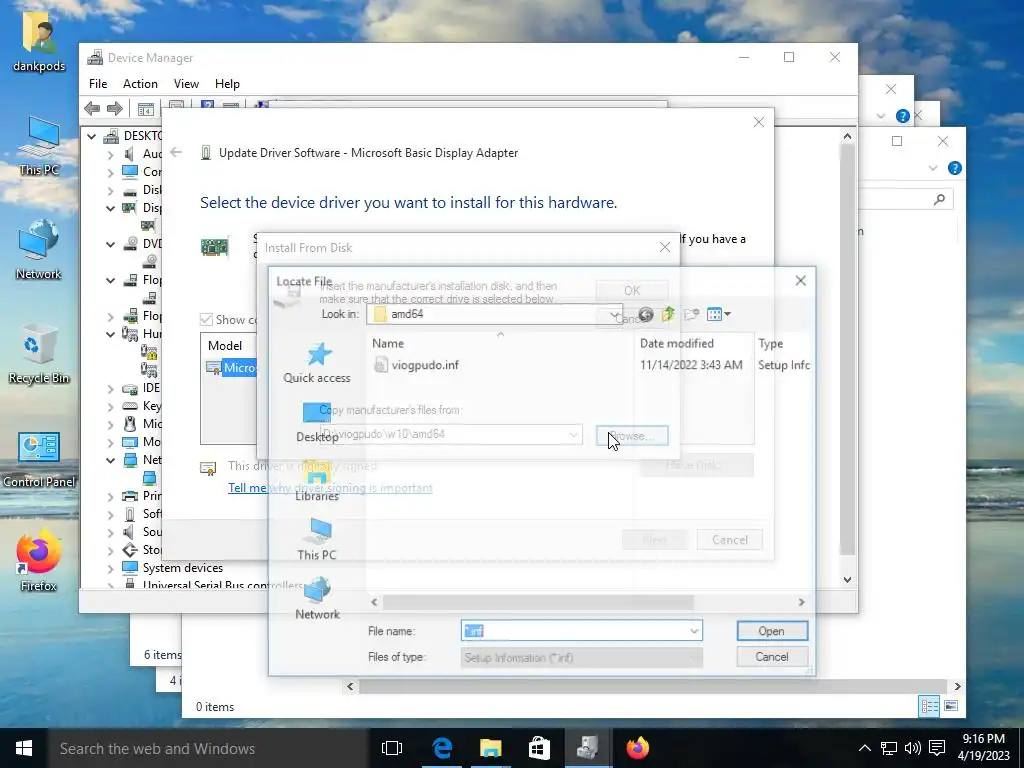Expand the System devices tree node
Viewport: 1024px width, 768px height.
coord(110,568)
